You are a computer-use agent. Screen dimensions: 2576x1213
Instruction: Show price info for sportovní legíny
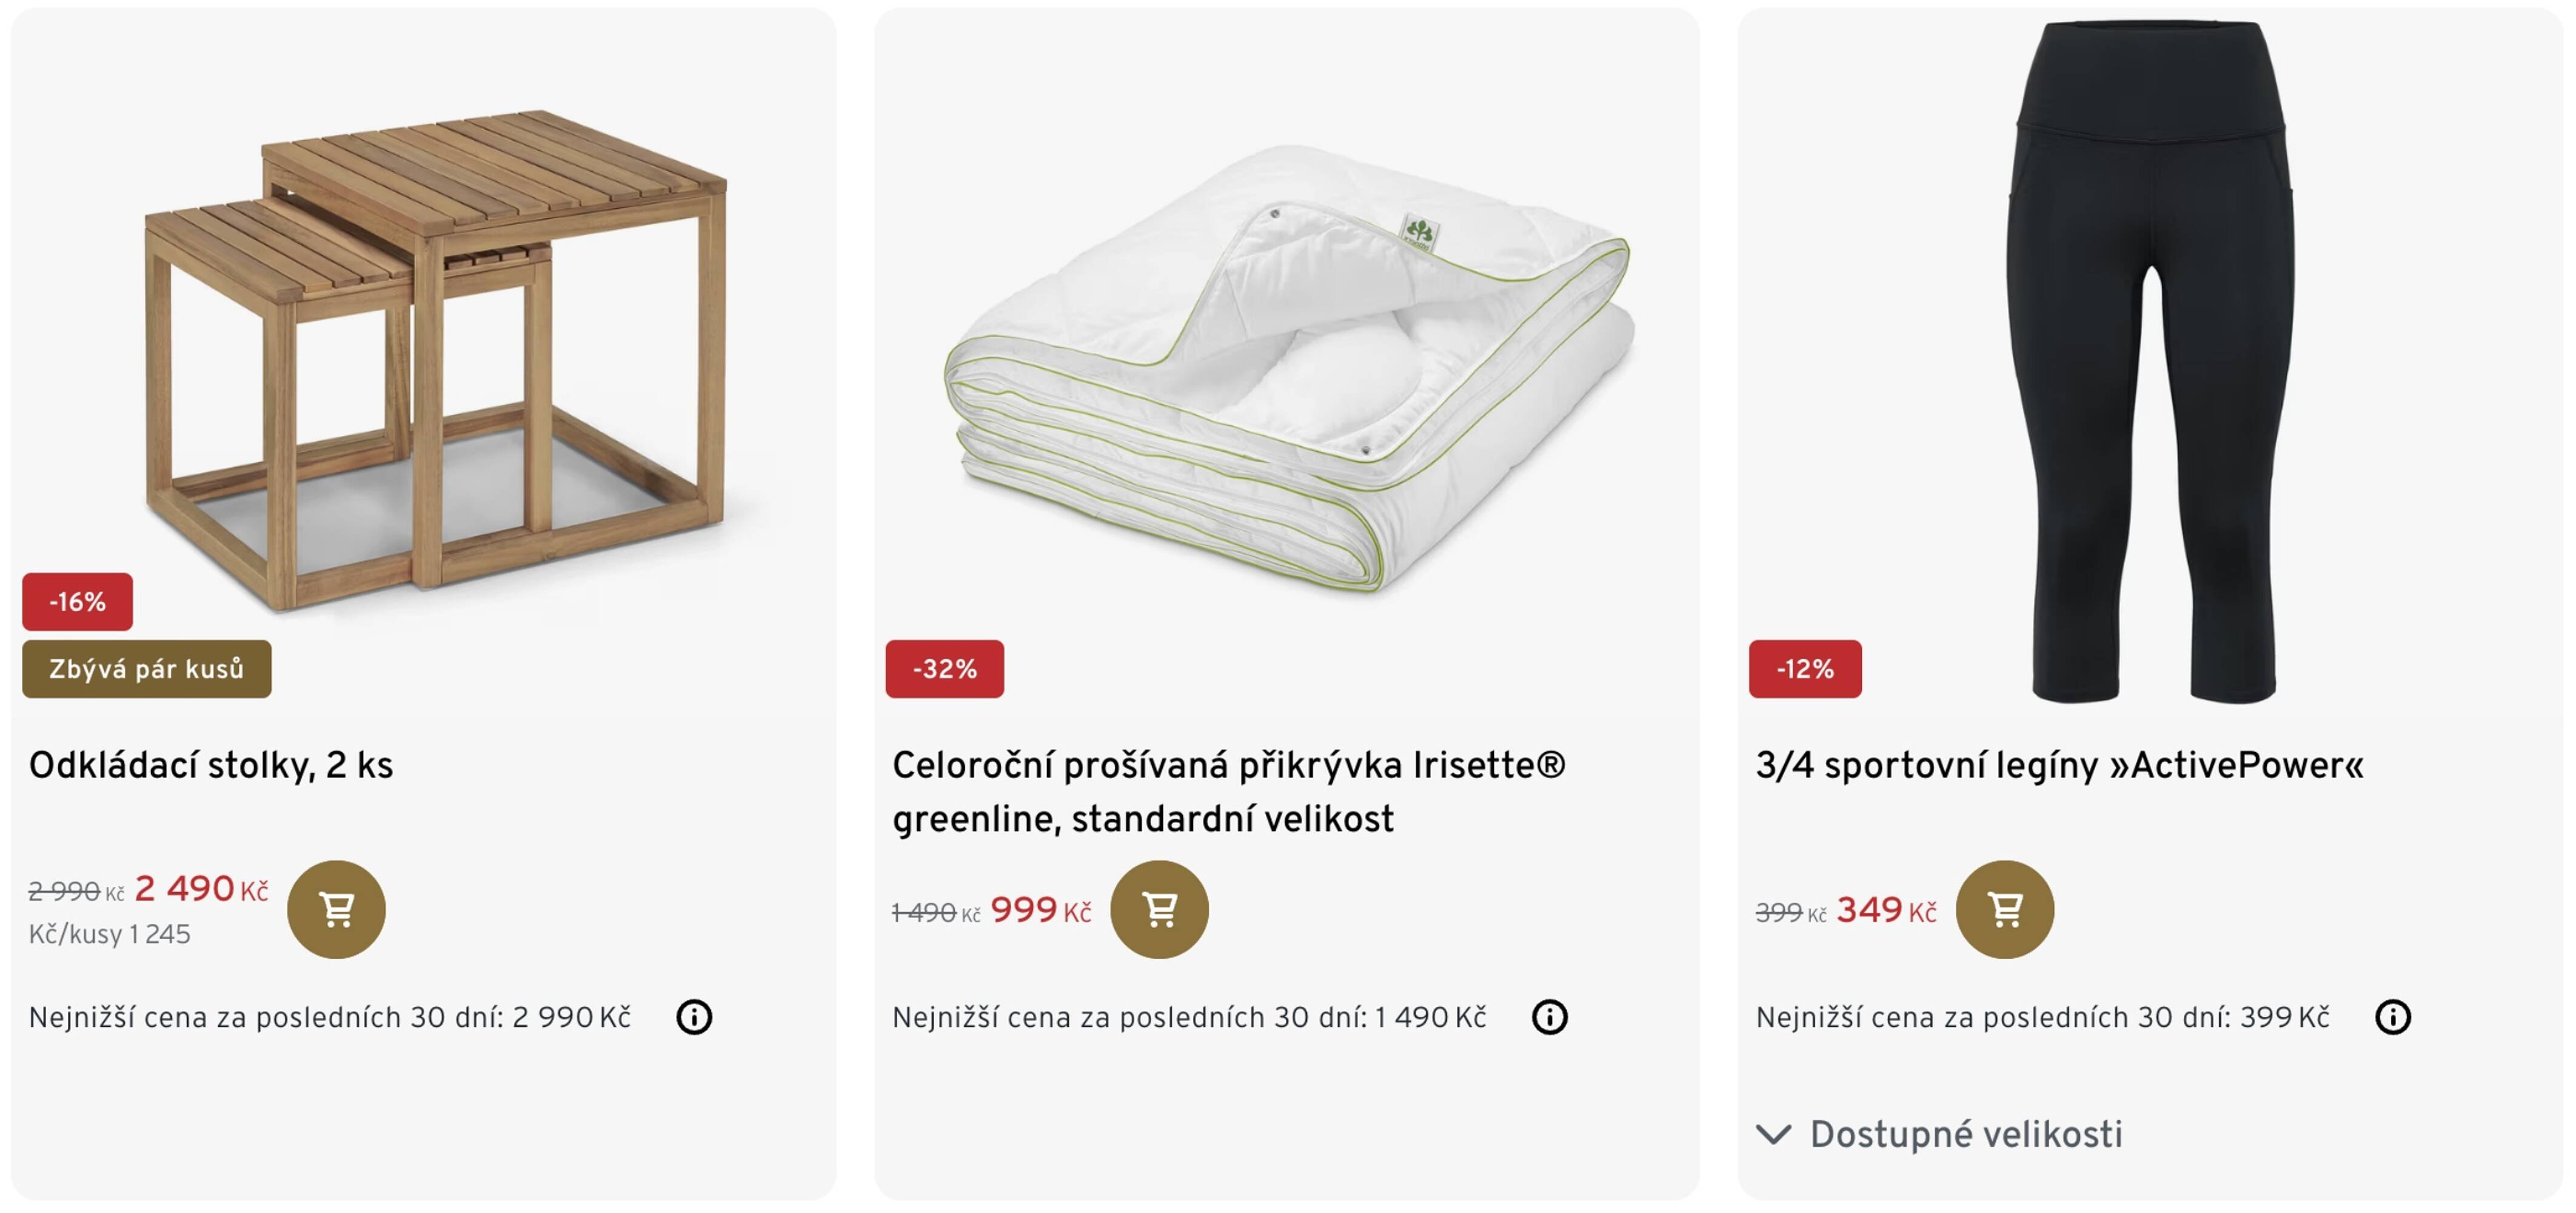coord(2392,1017)
